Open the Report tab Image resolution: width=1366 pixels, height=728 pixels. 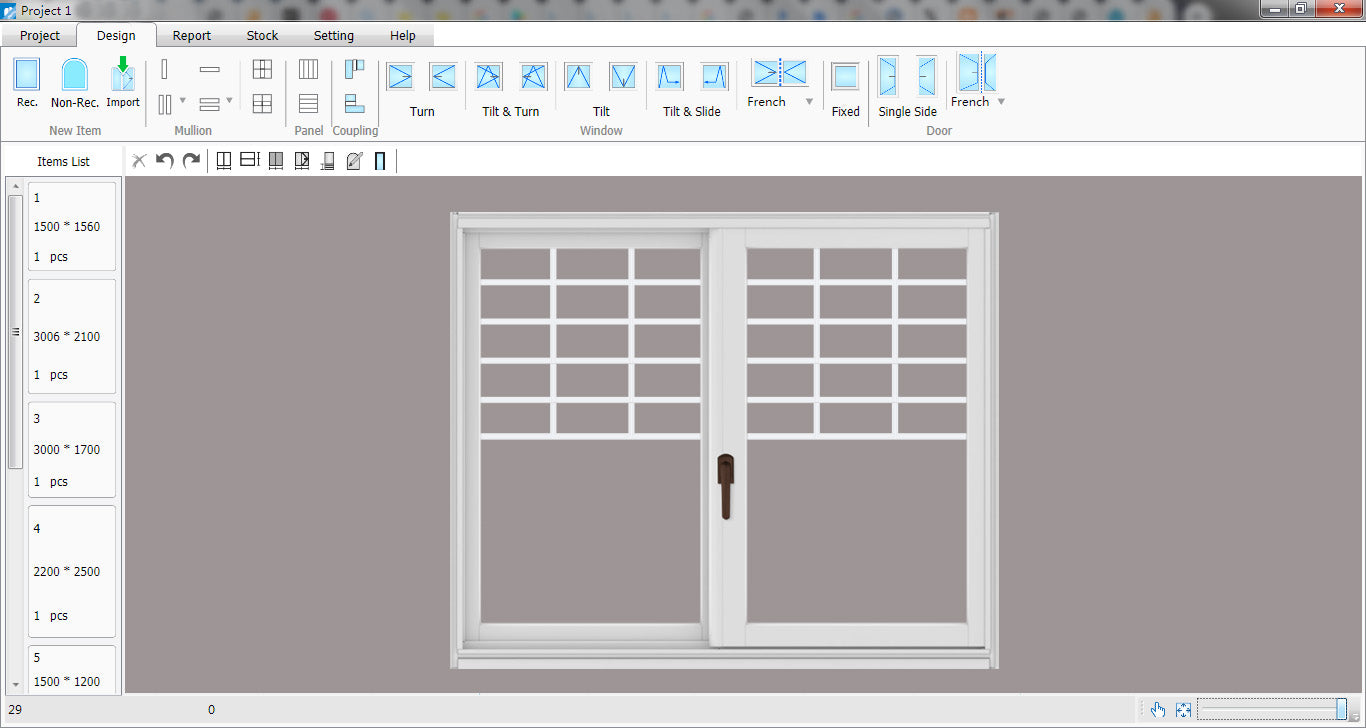pos(192,35)
